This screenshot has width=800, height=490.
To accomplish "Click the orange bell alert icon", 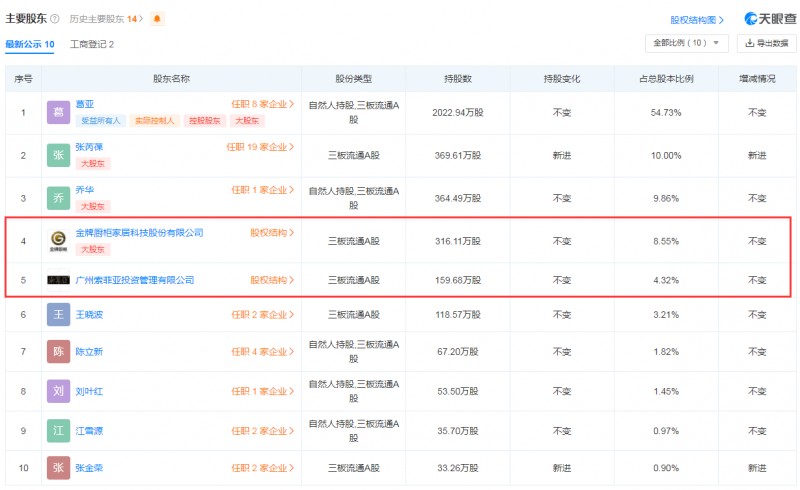I will point(157,19).
